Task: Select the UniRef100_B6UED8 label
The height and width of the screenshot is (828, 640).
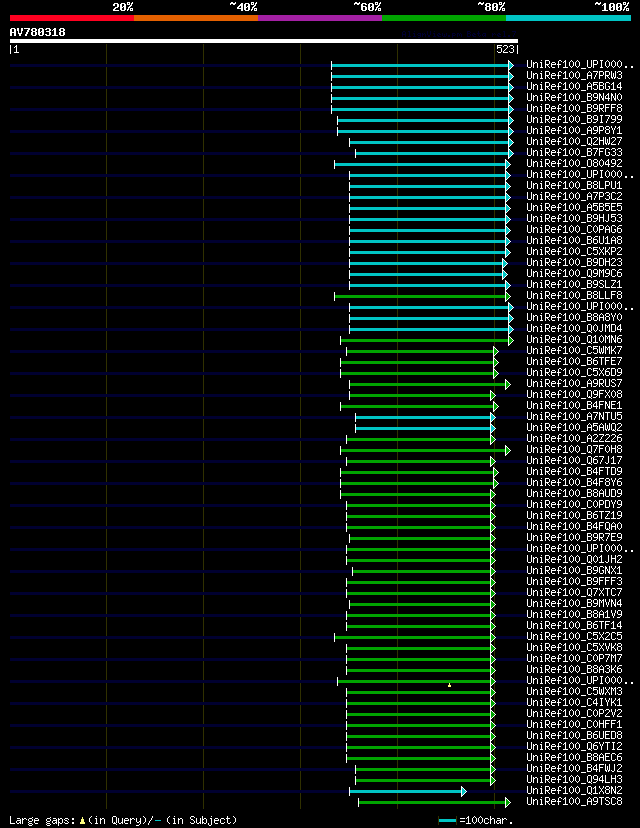Action: (574, 736)
